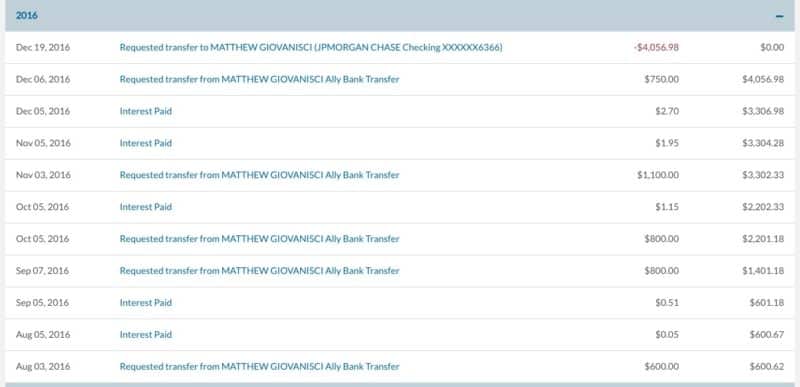
Task: Select the date Aug 05, 2016
Action: 43,334
